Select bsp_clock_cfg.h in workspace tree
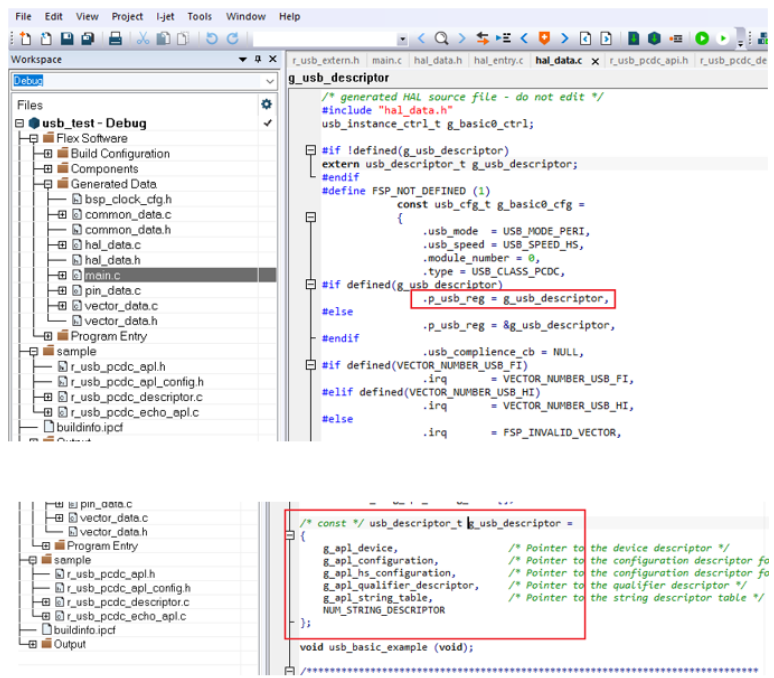 pos(128,199)
